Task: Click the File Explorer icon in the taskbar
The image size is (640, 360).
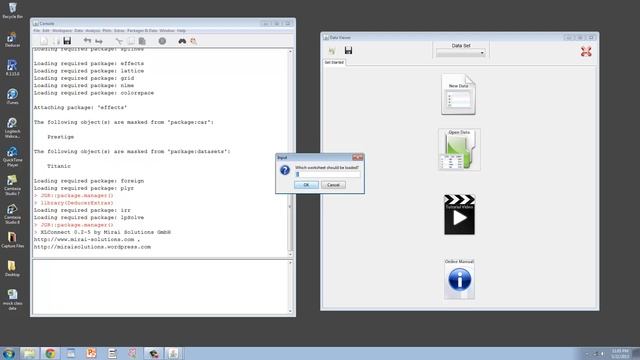Action: 29,353
